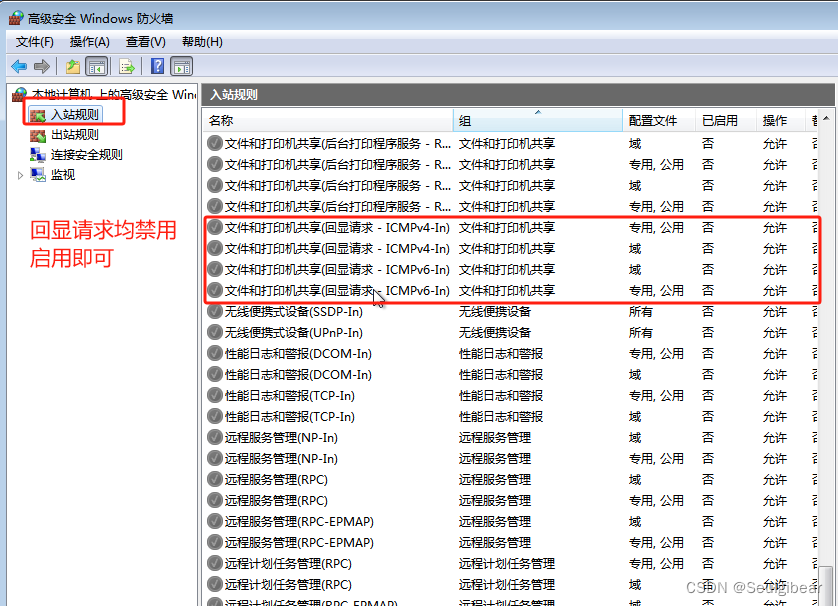This screenshot has width=838, height=606.
Task: Click the Back navigation arrow
Action: pos(17,66)
